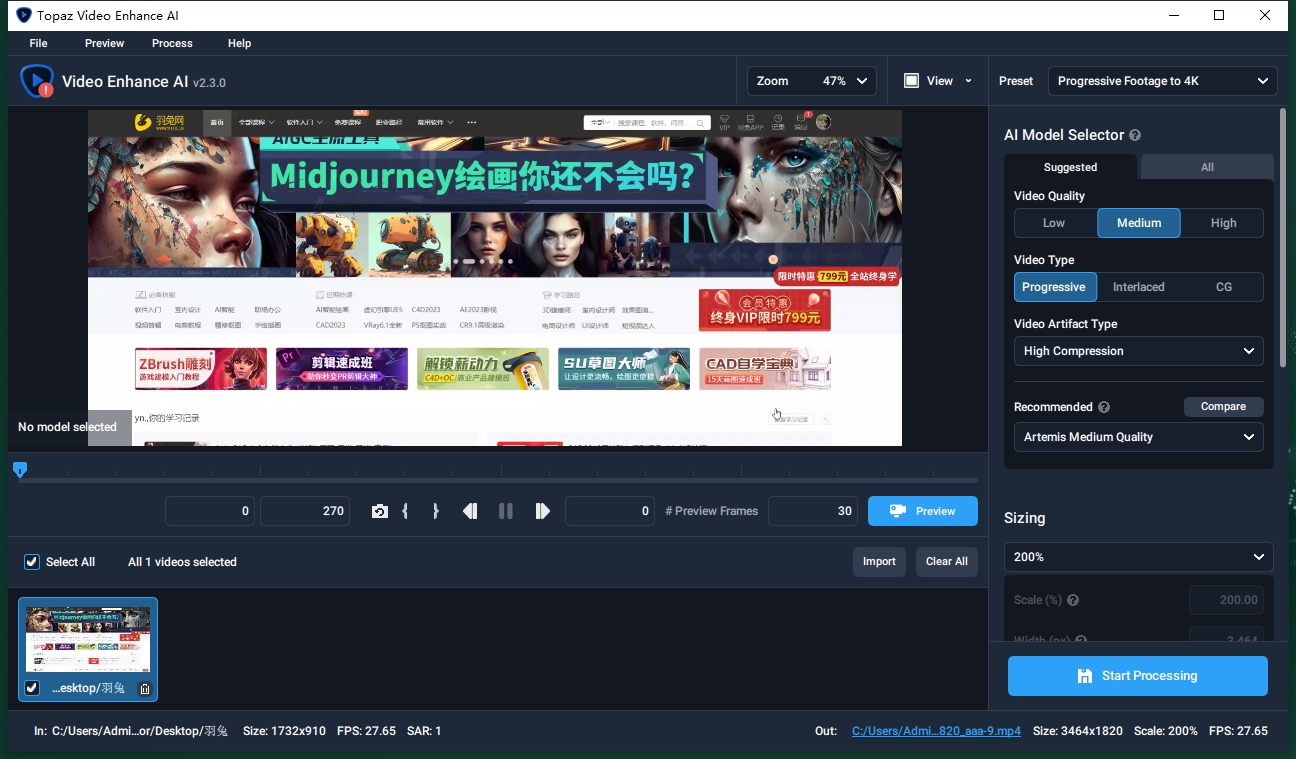Click the blue Preview button
Screen dimensions: 1296x759
[923, 511]
